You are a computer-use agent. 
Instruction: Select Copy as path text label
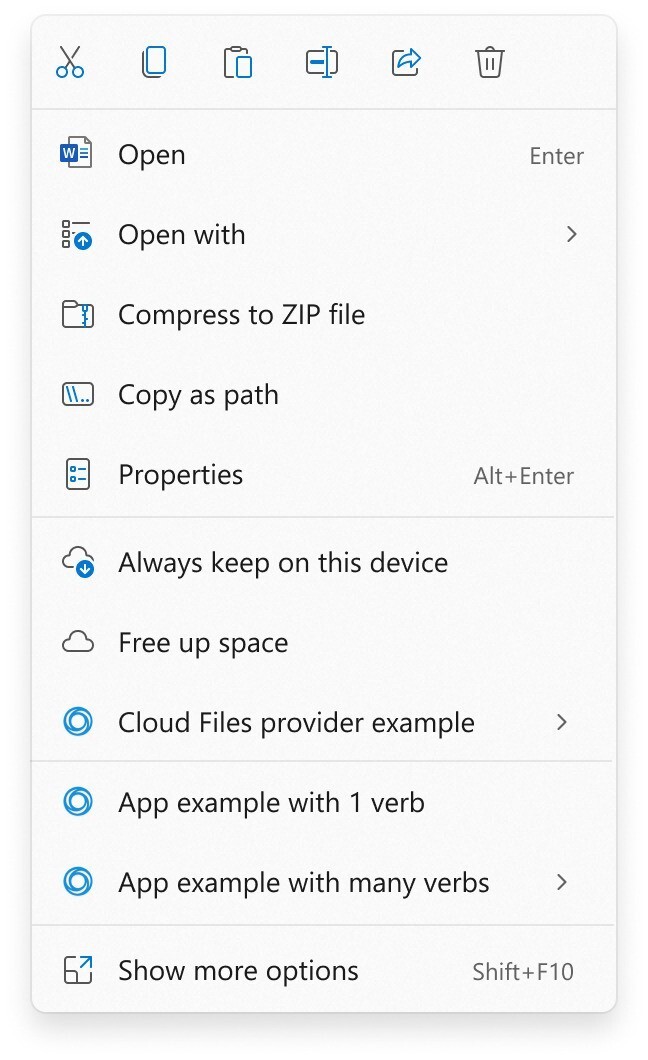point(198,395)
